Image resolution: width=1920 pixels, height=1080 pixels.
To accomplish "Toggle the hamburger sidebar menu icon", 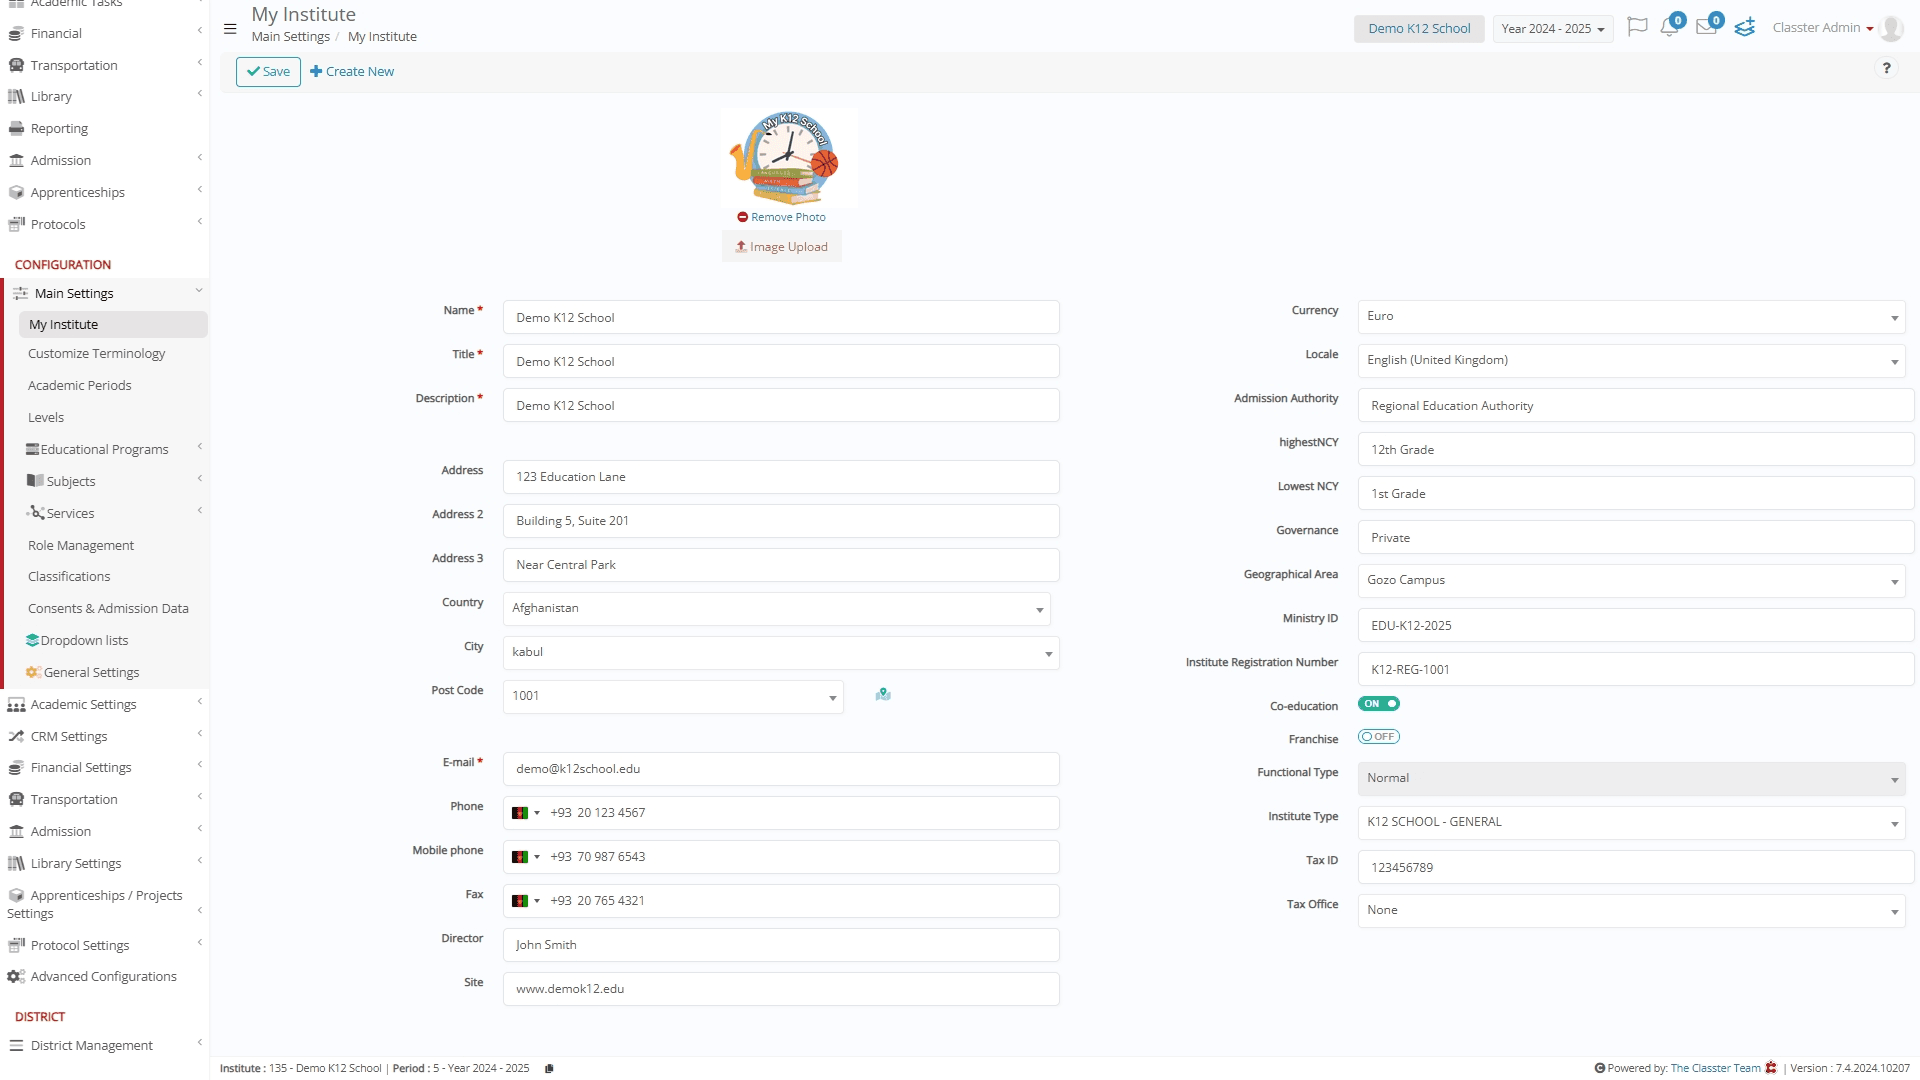I will 230,29.
